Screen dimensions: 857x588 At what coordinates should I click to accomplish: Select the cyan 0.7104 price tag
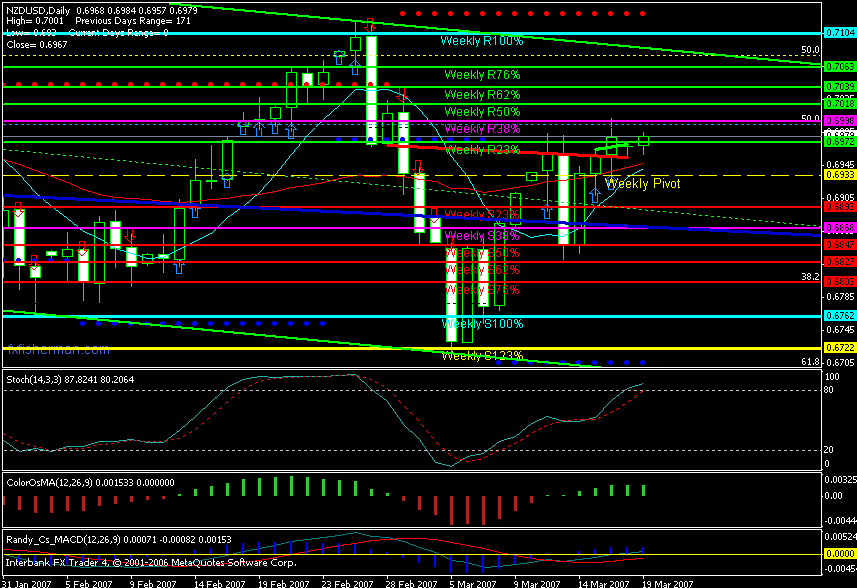(838, 33)
